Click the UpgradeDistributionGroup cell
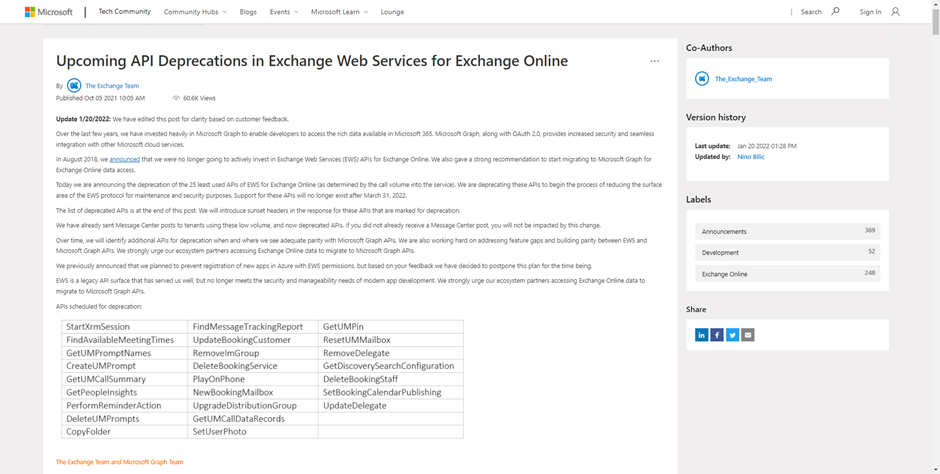This screenshot has height=474, width=940. 253,406
